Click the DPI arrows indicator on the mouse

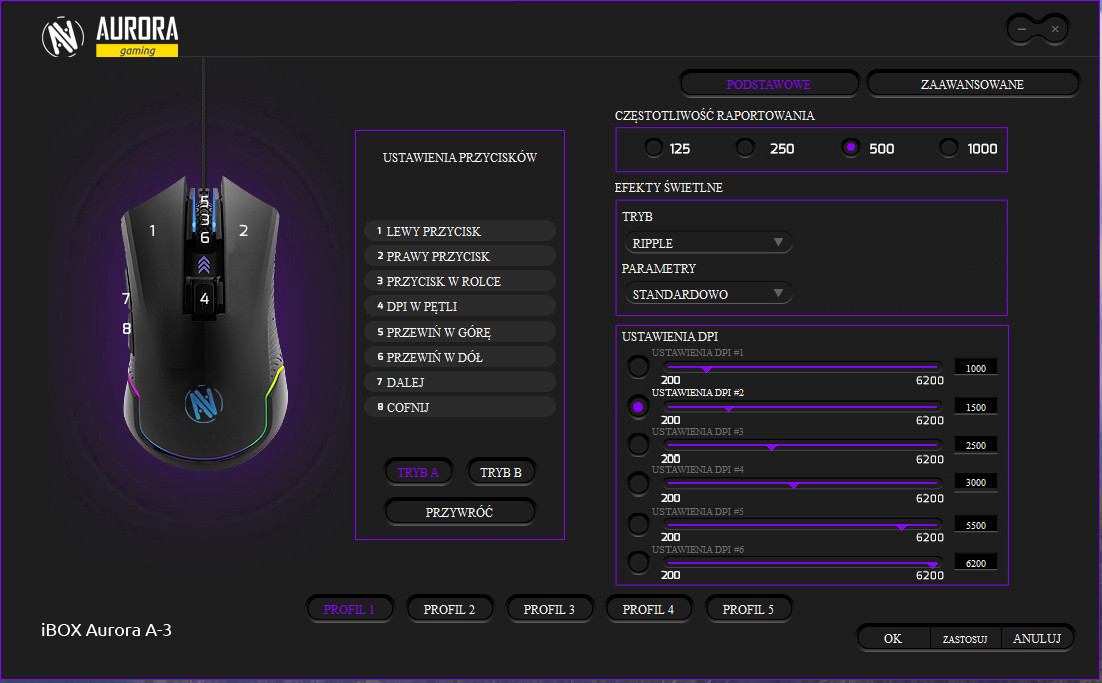point(204,264)
